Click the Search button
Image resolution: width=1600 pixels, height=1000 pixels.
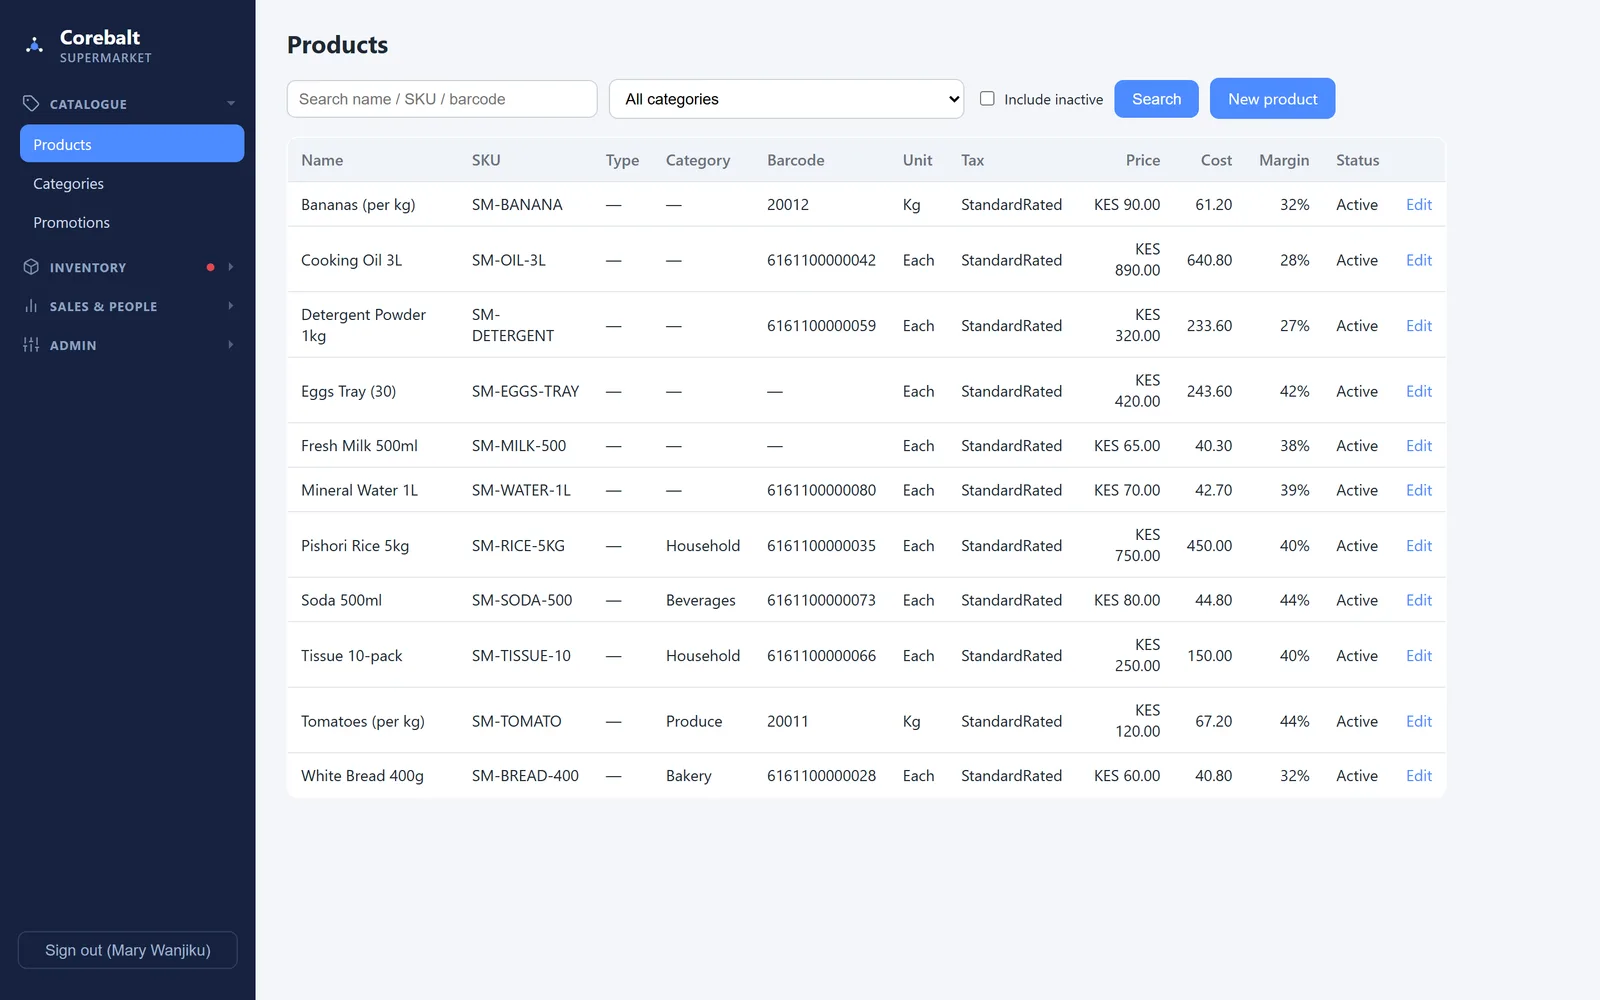point(1156,98)
